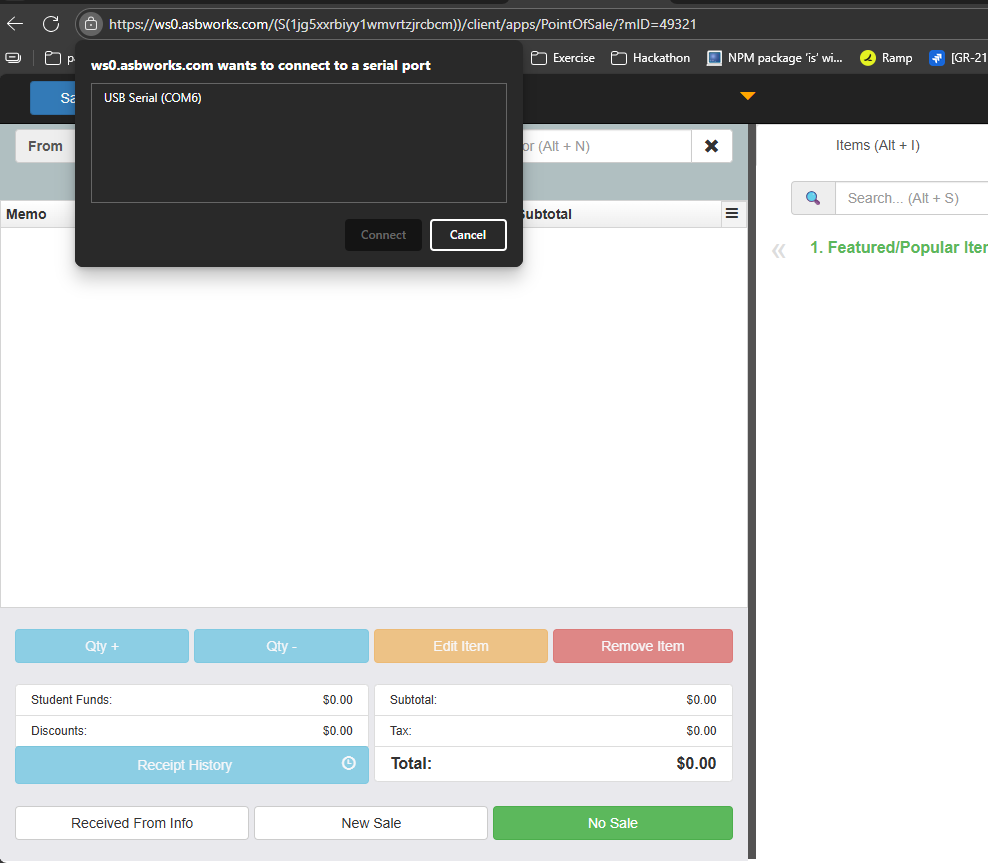Open the GR-21 Jira bookmark

coord(958,58)
